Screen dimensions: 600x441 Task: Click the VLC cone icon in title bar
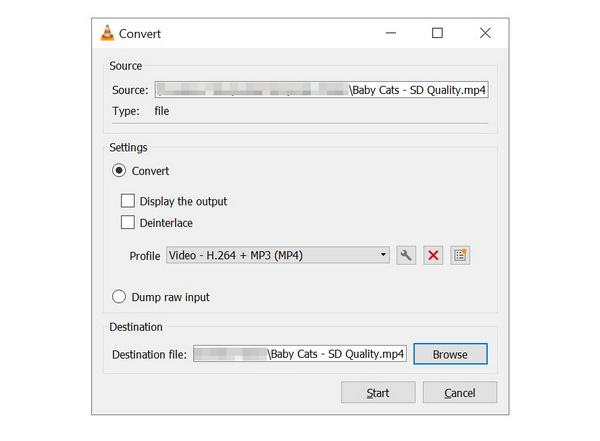pos(108,33)
